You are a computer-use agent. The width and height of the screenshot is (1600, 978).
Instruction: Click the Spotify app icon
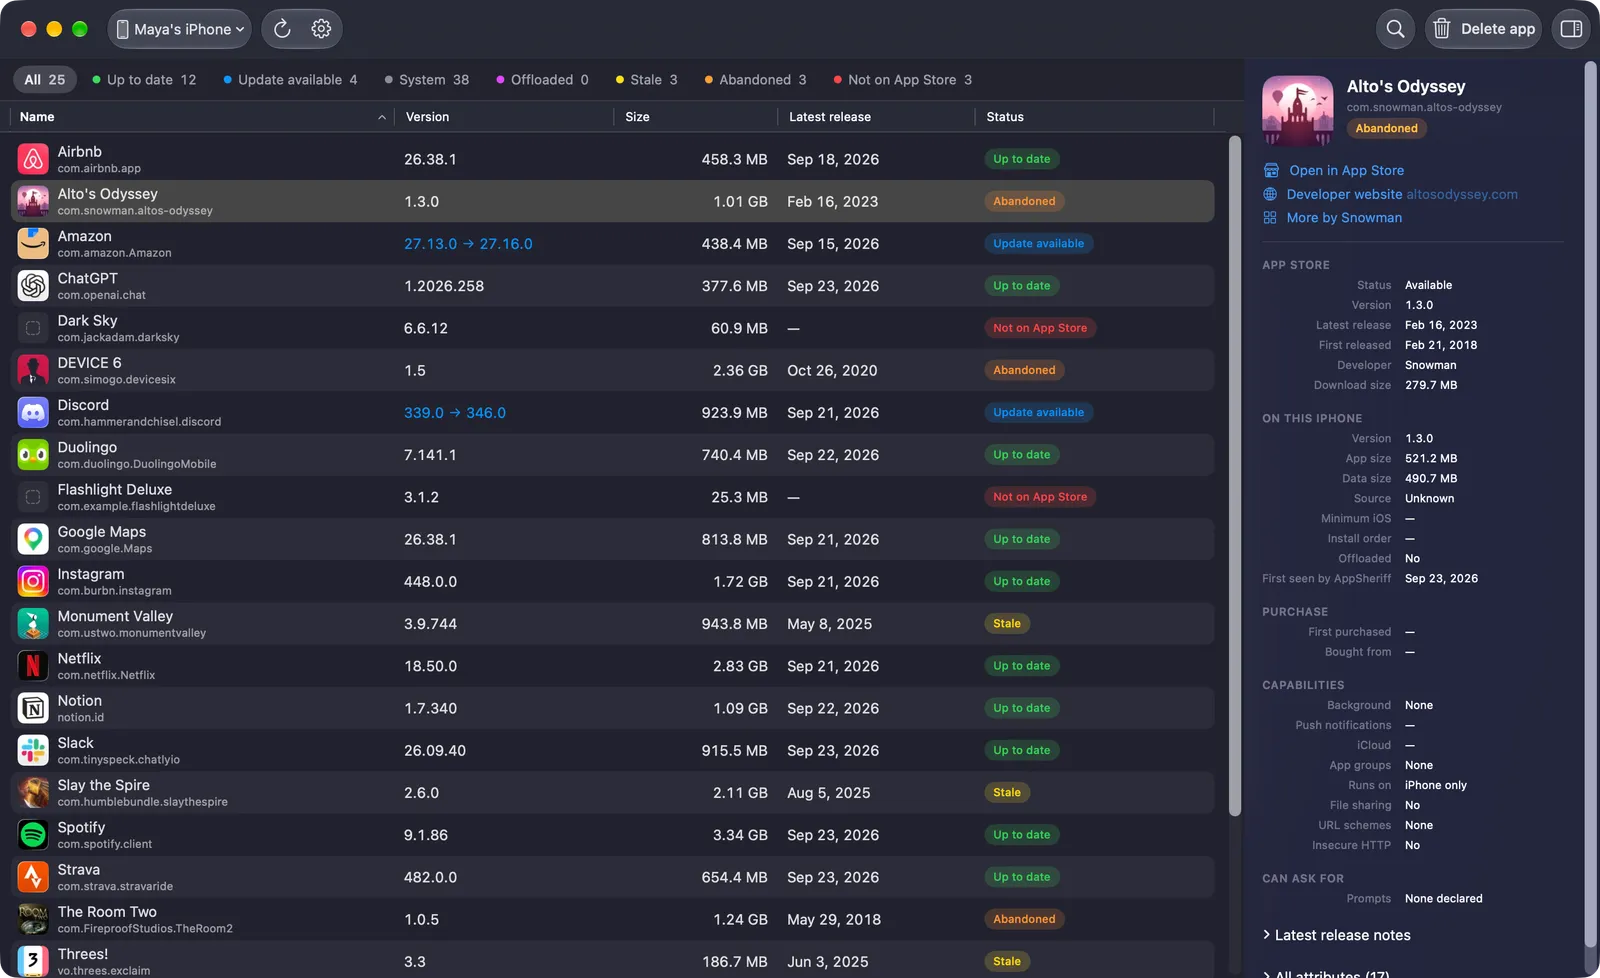pyautogui.click(x=33, y=835)
